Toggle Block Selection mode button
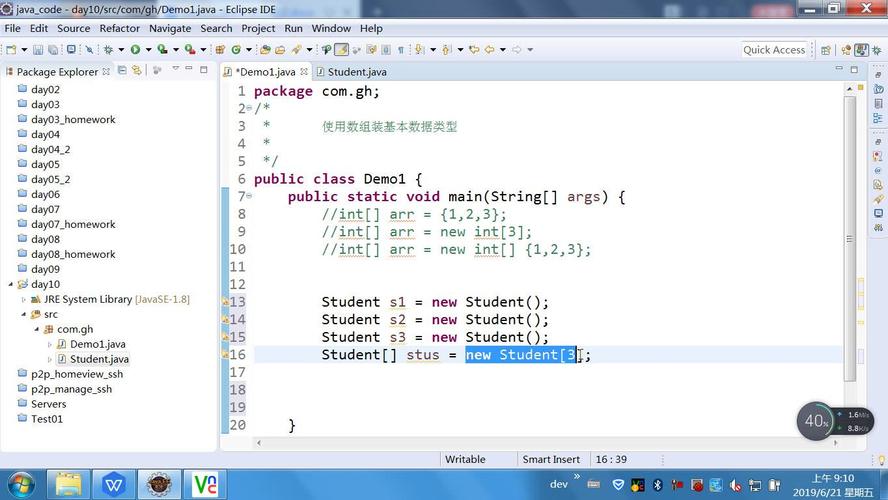 (x=386, y=50)
